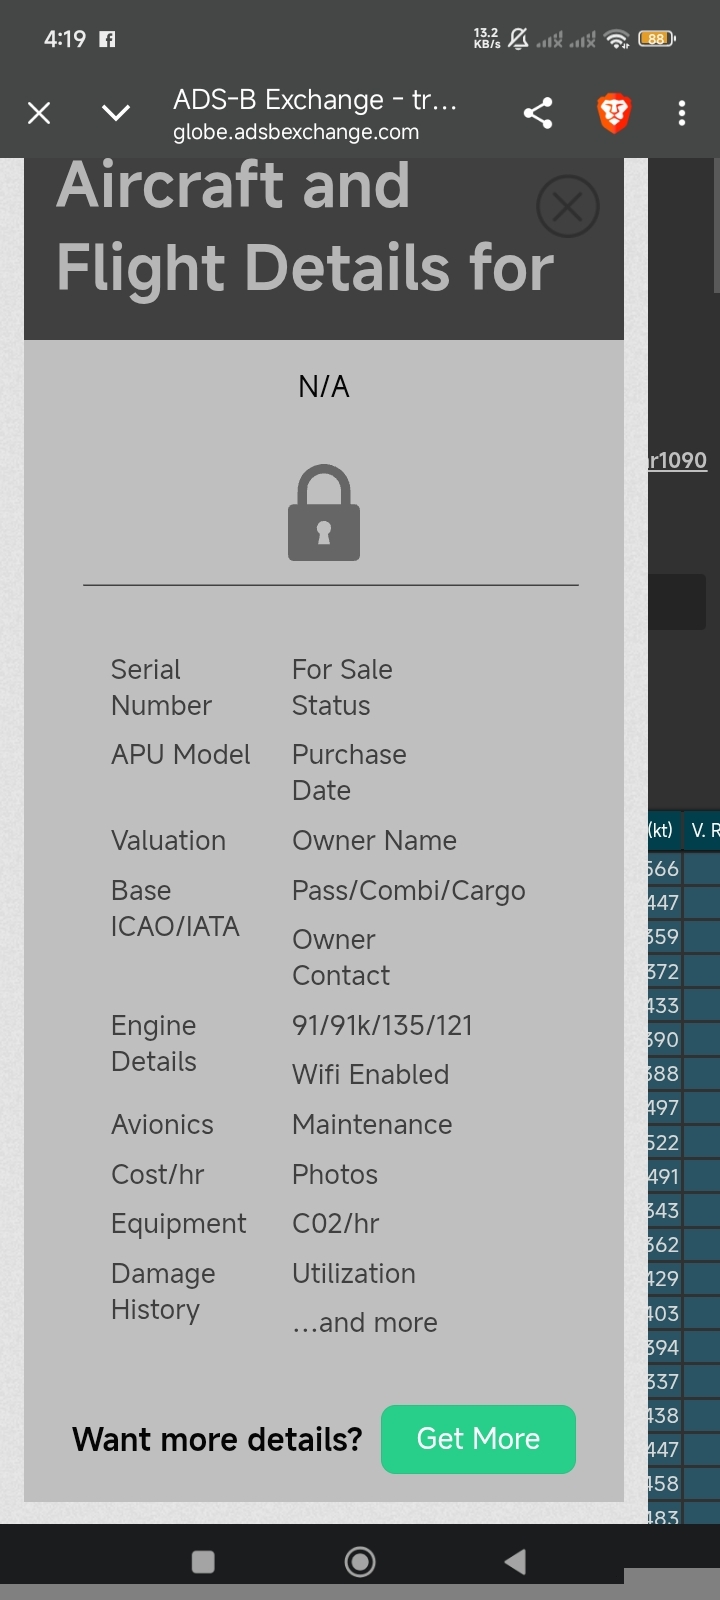
Task: Tap the Android home circle button
Action: [x=360, y=1561]
